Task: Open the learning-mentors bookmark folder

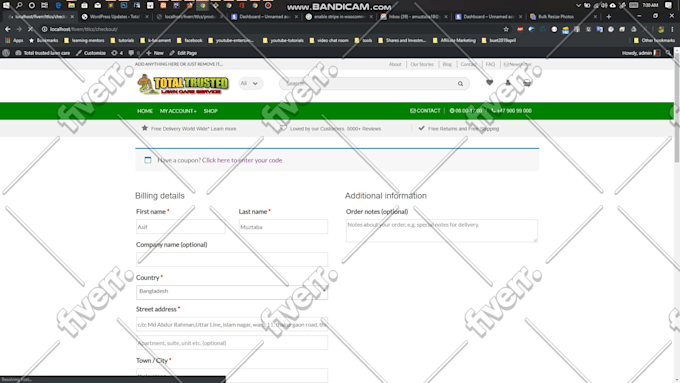Action: click(x=84, y=40)
